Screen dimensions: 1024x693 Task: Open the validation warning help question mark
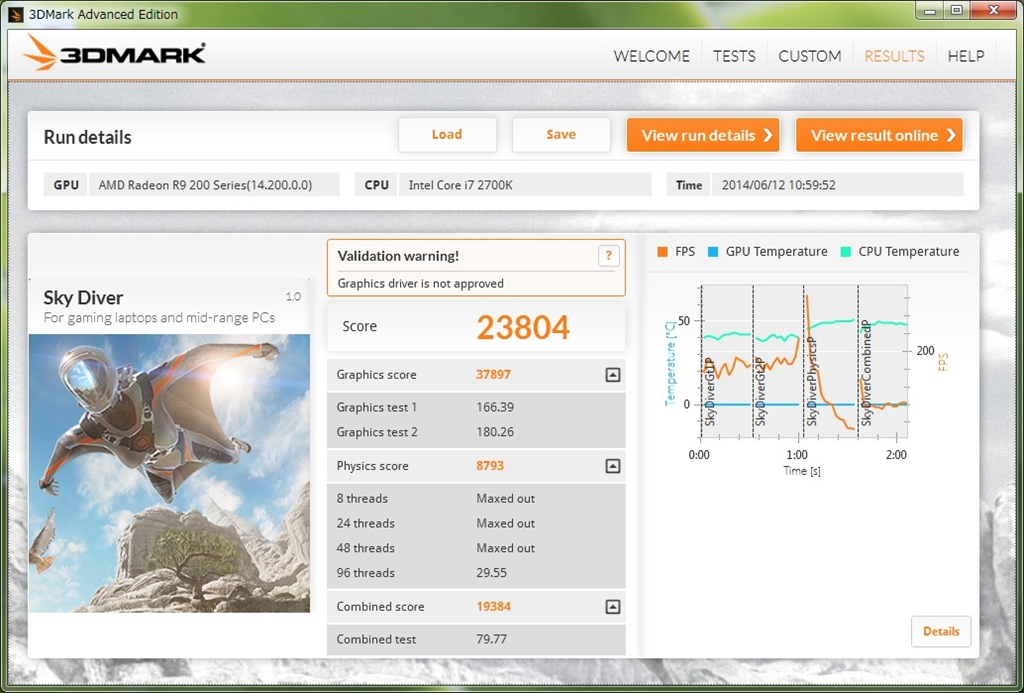click(x=608, y=256)
